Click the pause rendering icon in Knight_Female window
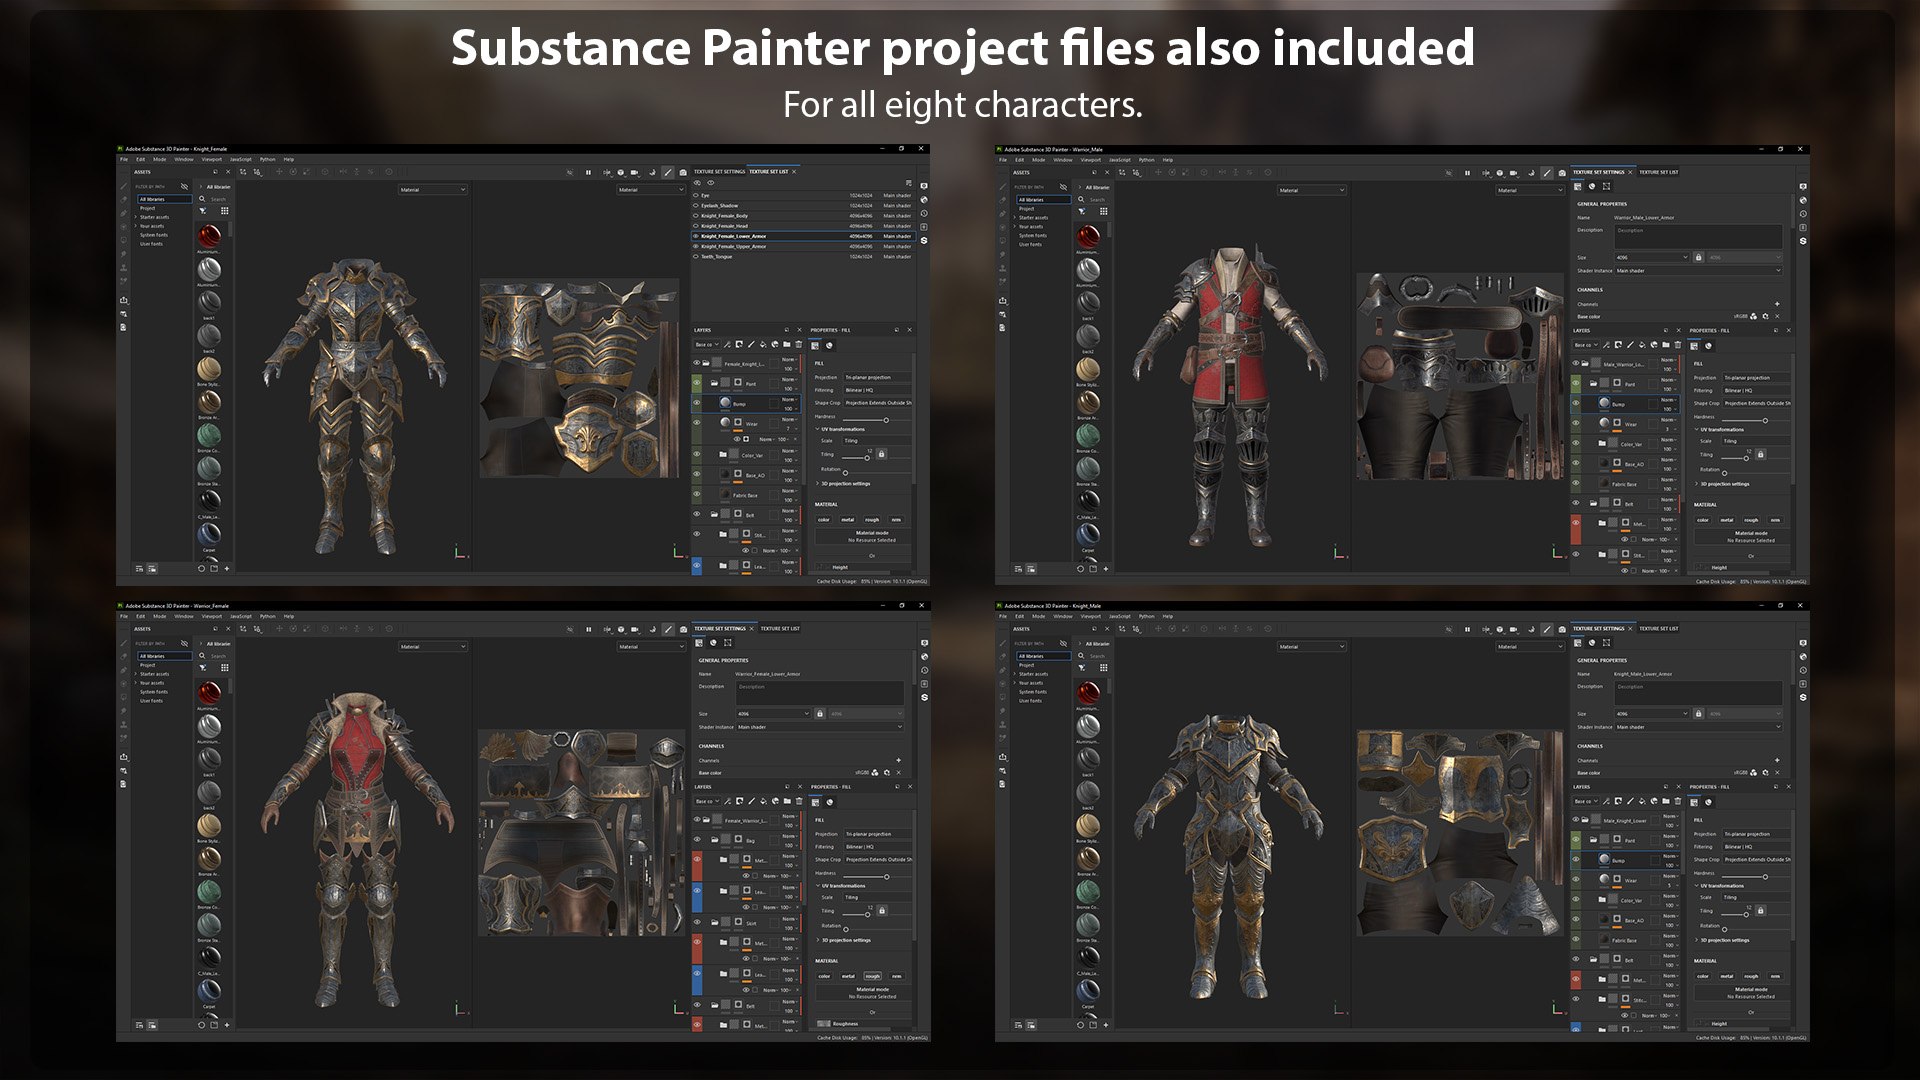1920x1080 pixels. (x=588, y=172)
